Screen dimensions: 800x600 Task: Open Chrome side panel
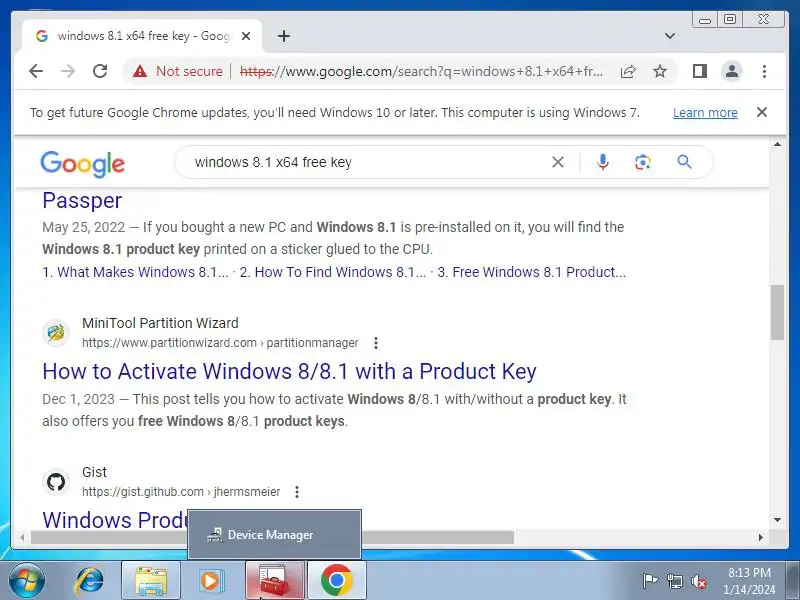(x=700, y=71)
